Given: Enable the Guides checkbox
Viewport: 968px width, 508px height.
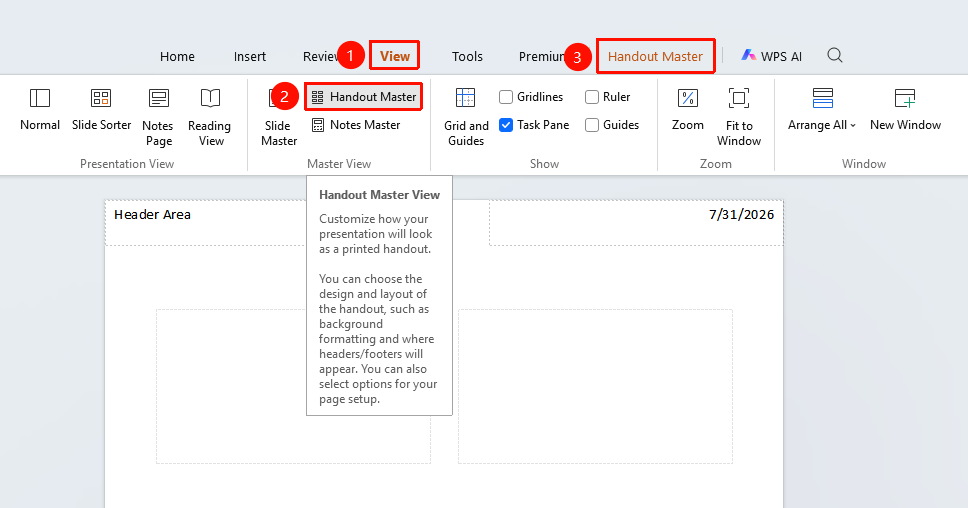Looking at the screenshot, I should (591, 125).
